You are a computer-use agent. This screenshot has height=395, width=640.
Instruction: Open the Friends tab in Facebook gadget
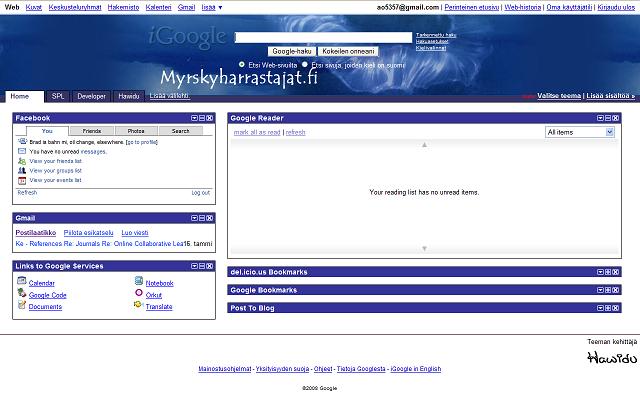[91, 131]
